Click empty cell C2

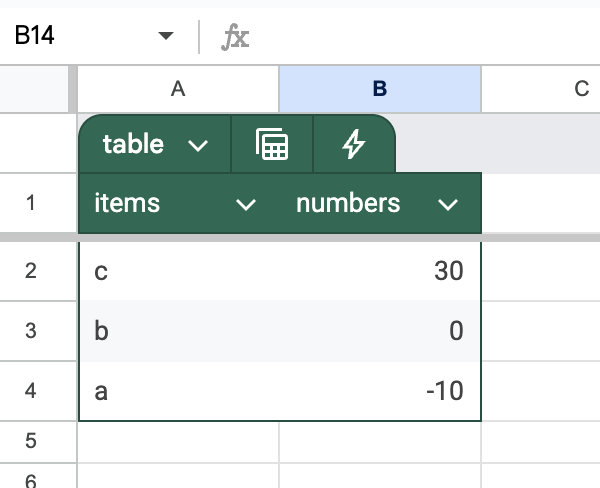tap(541, 271)
